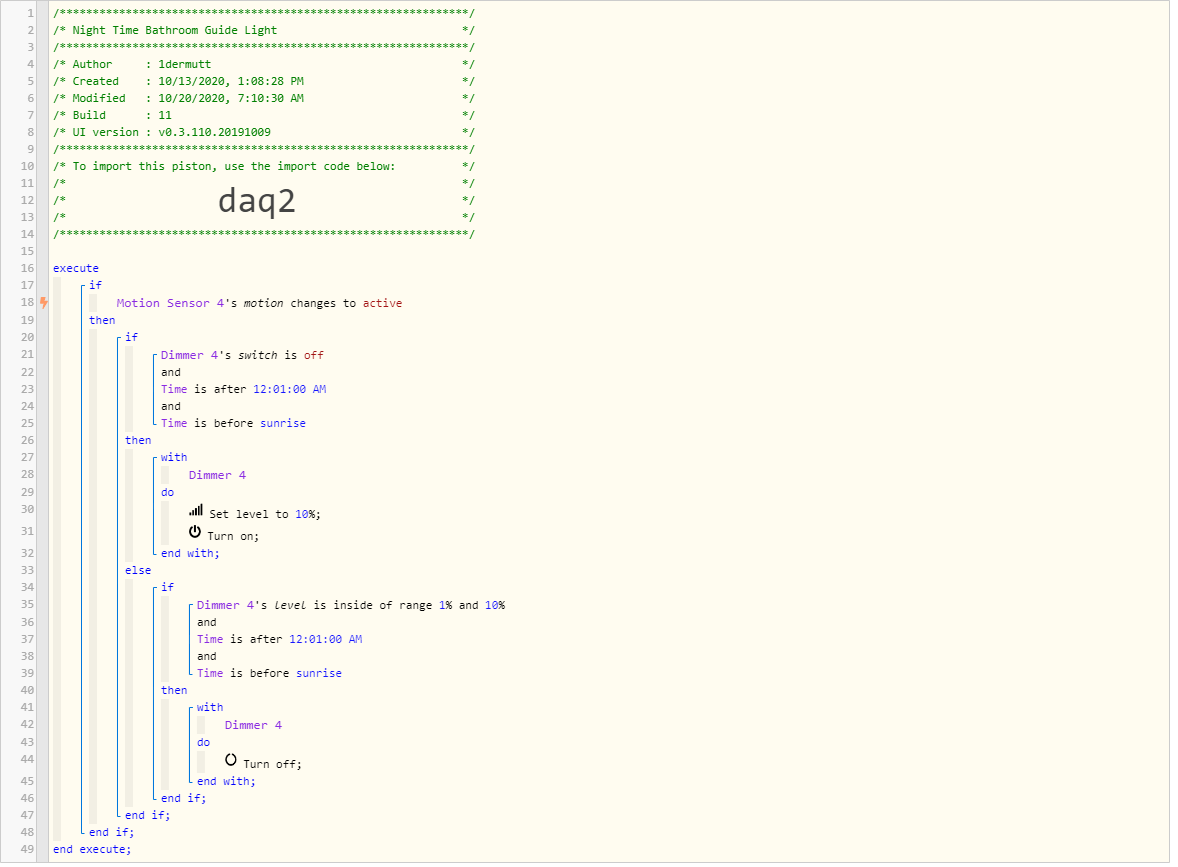The width and height of the screenshot is (1178, 867).
Task: Click the 'and' operator on line 22
Action: click(171, 373)
